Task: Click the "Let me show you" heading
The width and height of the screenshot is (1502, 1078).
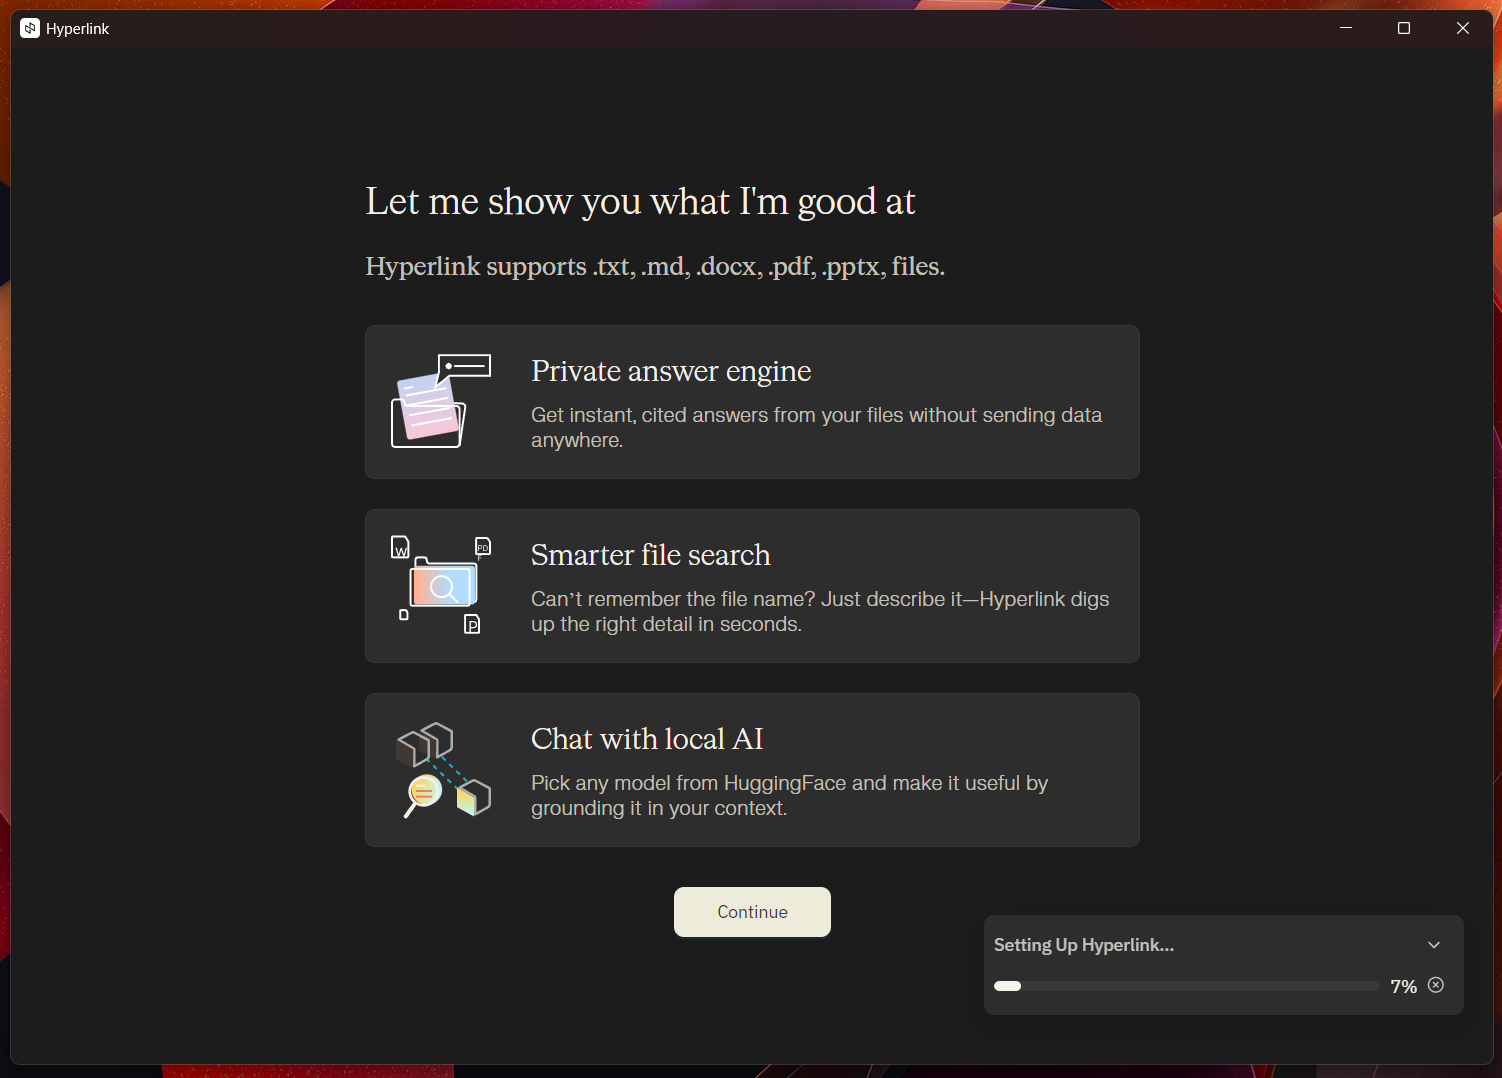Action: (x=640, y=202)
